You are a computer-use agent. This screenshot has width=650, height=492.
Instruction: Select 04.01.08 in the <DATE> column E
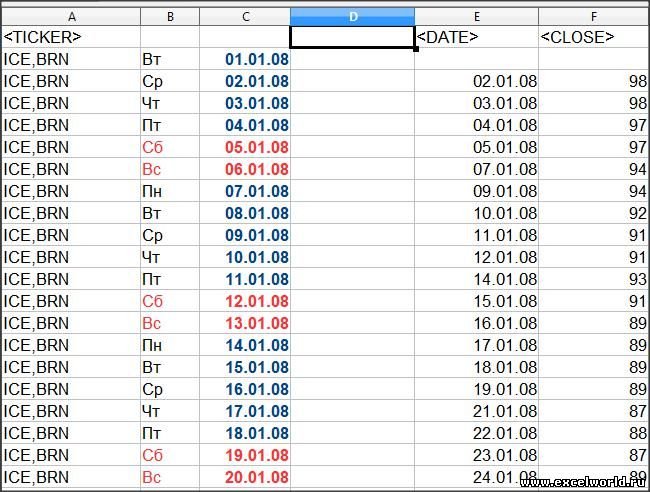(476, 125)
